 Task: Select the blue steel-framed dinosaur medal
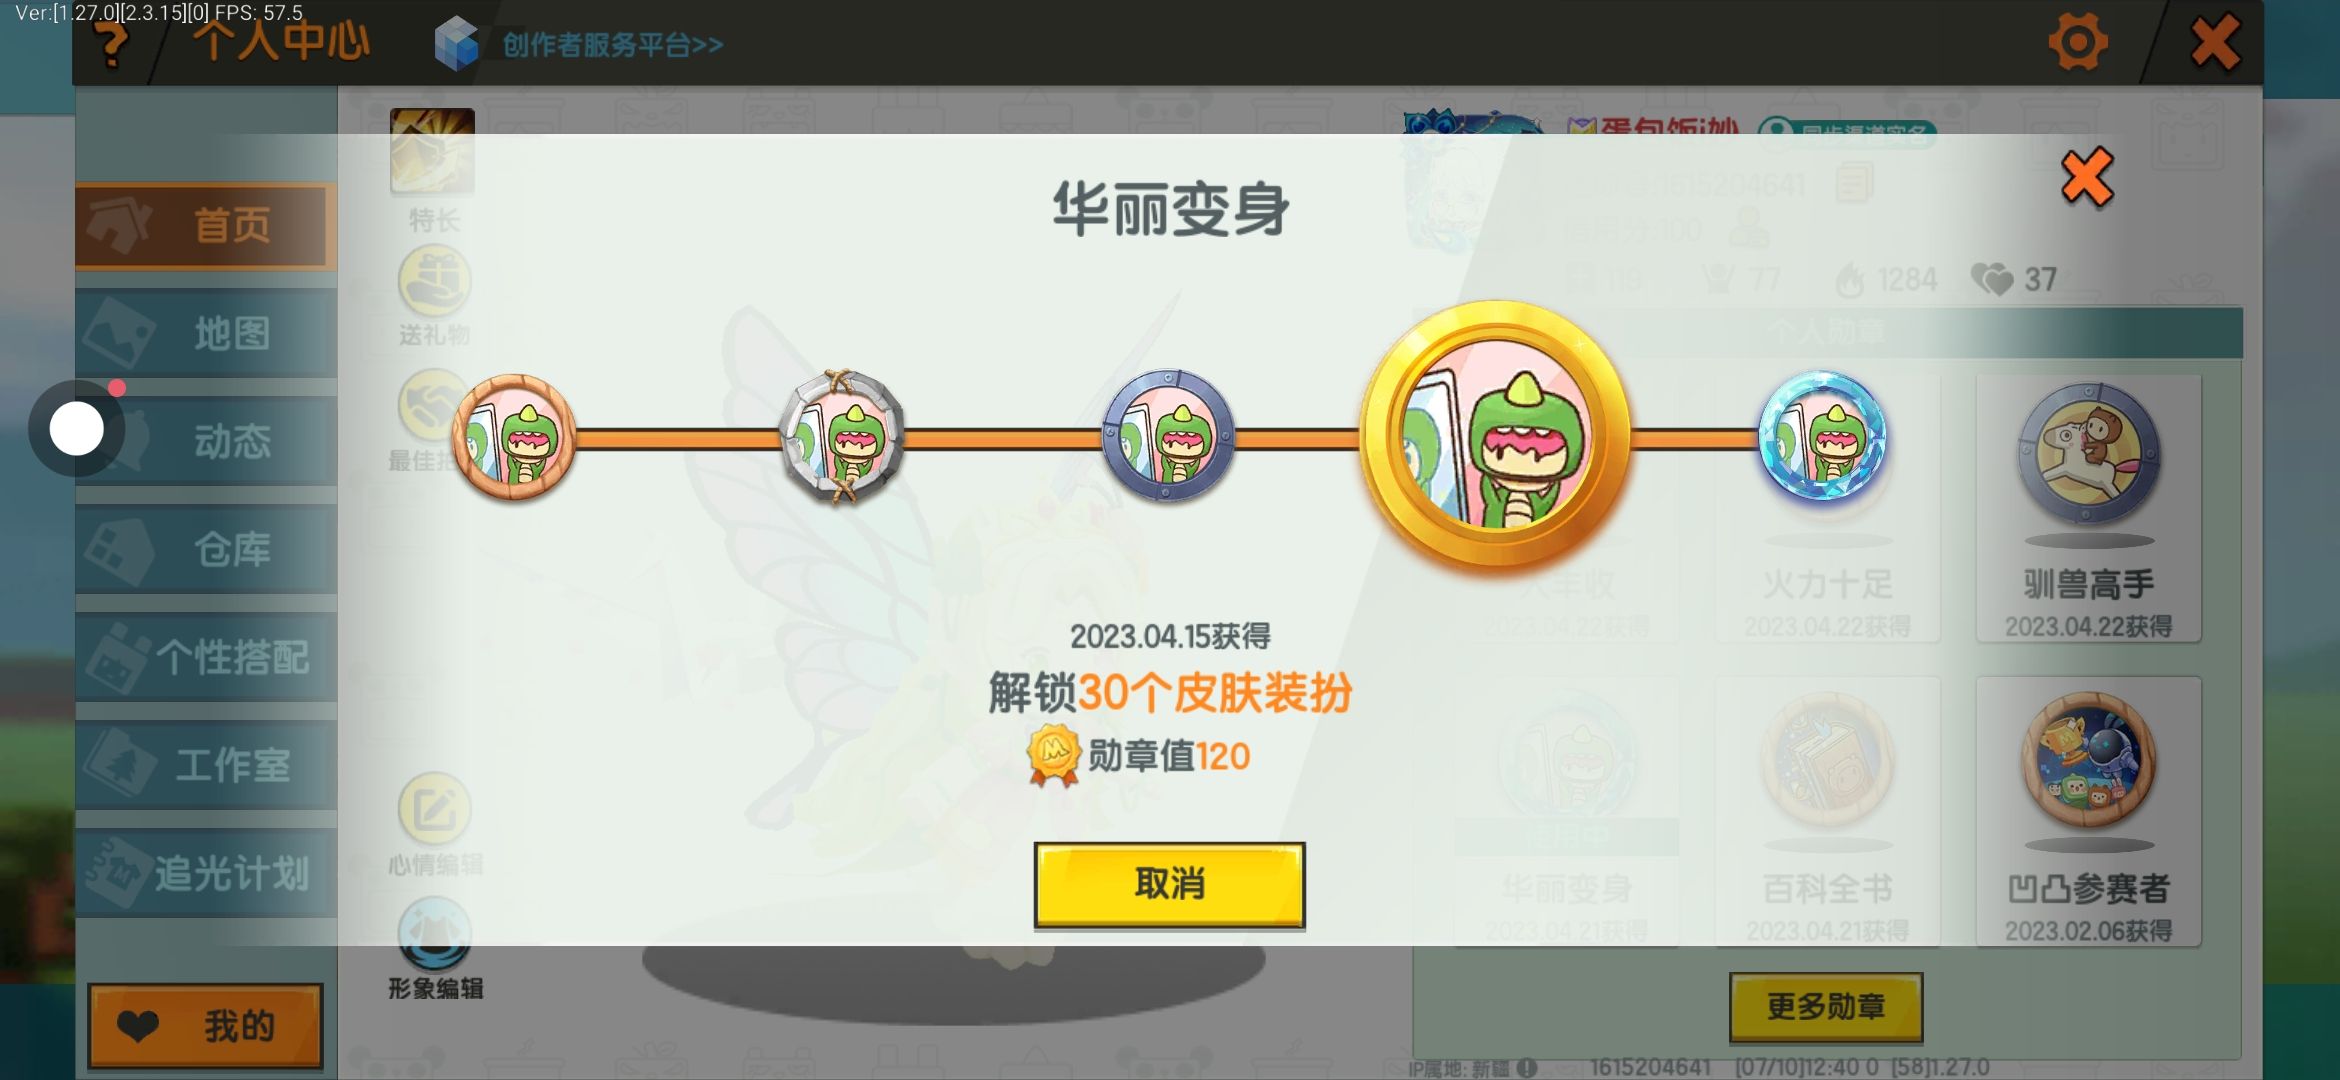click(x=1168, y=436)
